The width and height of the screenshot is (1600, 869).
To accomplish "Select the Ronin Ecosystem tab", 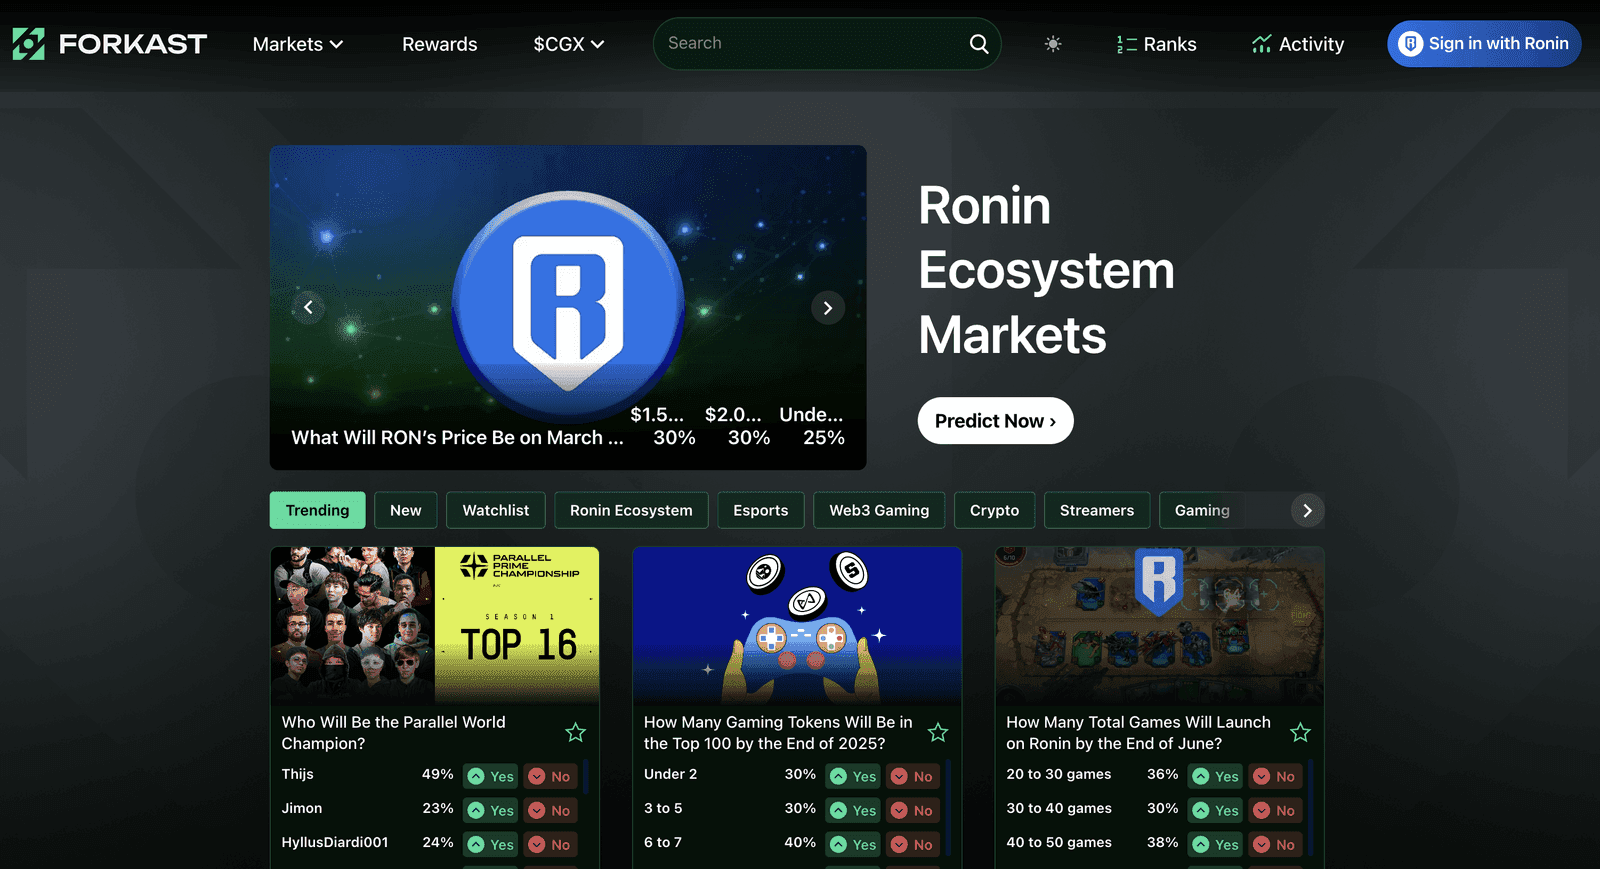I will pyautogui.click(x=631, y=510).
